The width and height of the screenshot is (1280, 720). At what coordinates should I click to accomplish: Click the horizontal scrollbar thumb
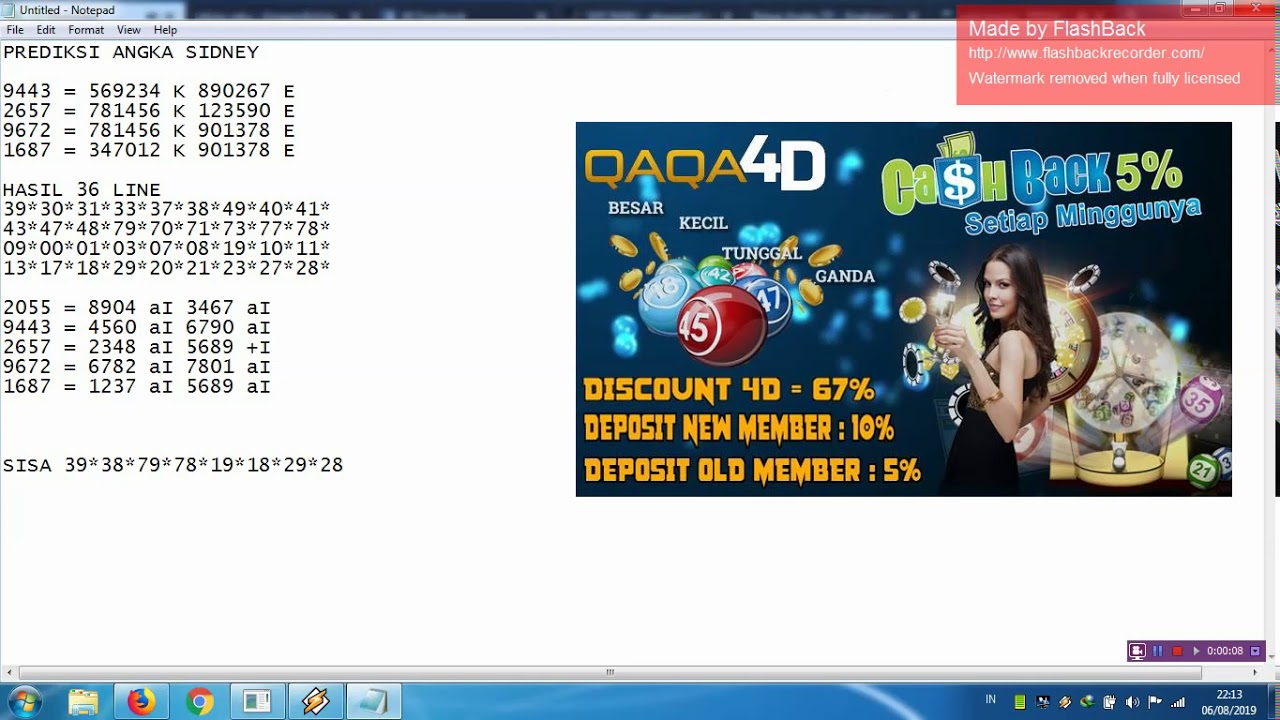point(610,672)
